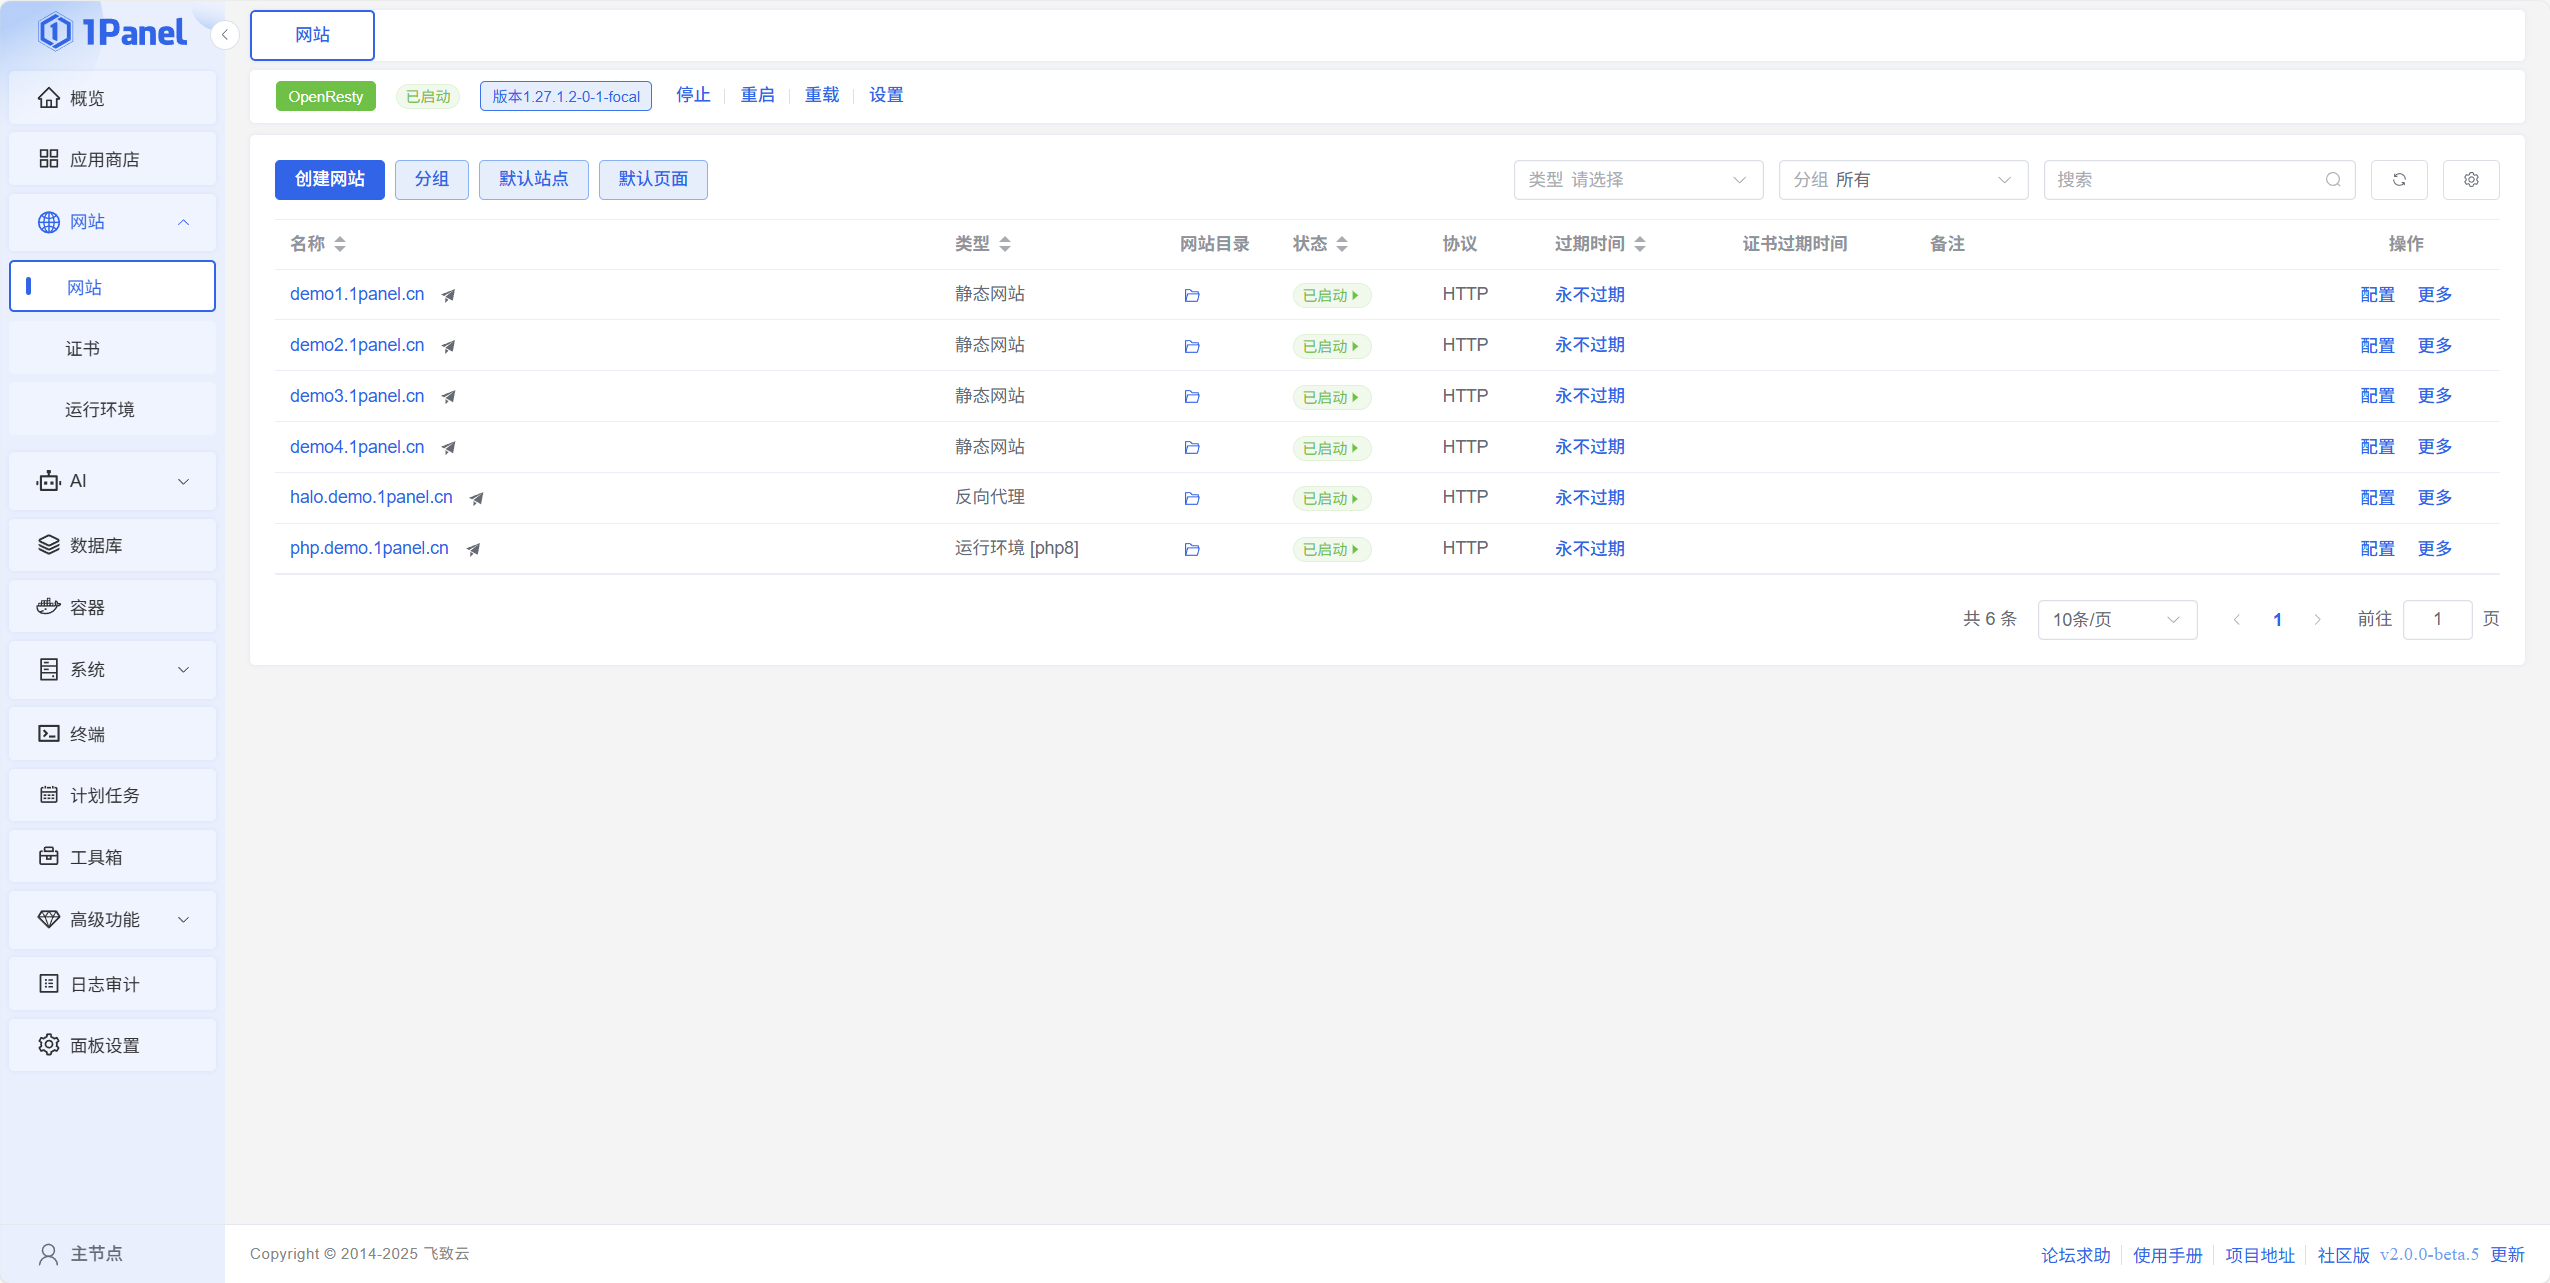Toggle the running status of php.demo.1panel.cn
The height and width of the screenshot is (1283, 2550).
point(1330,550)
